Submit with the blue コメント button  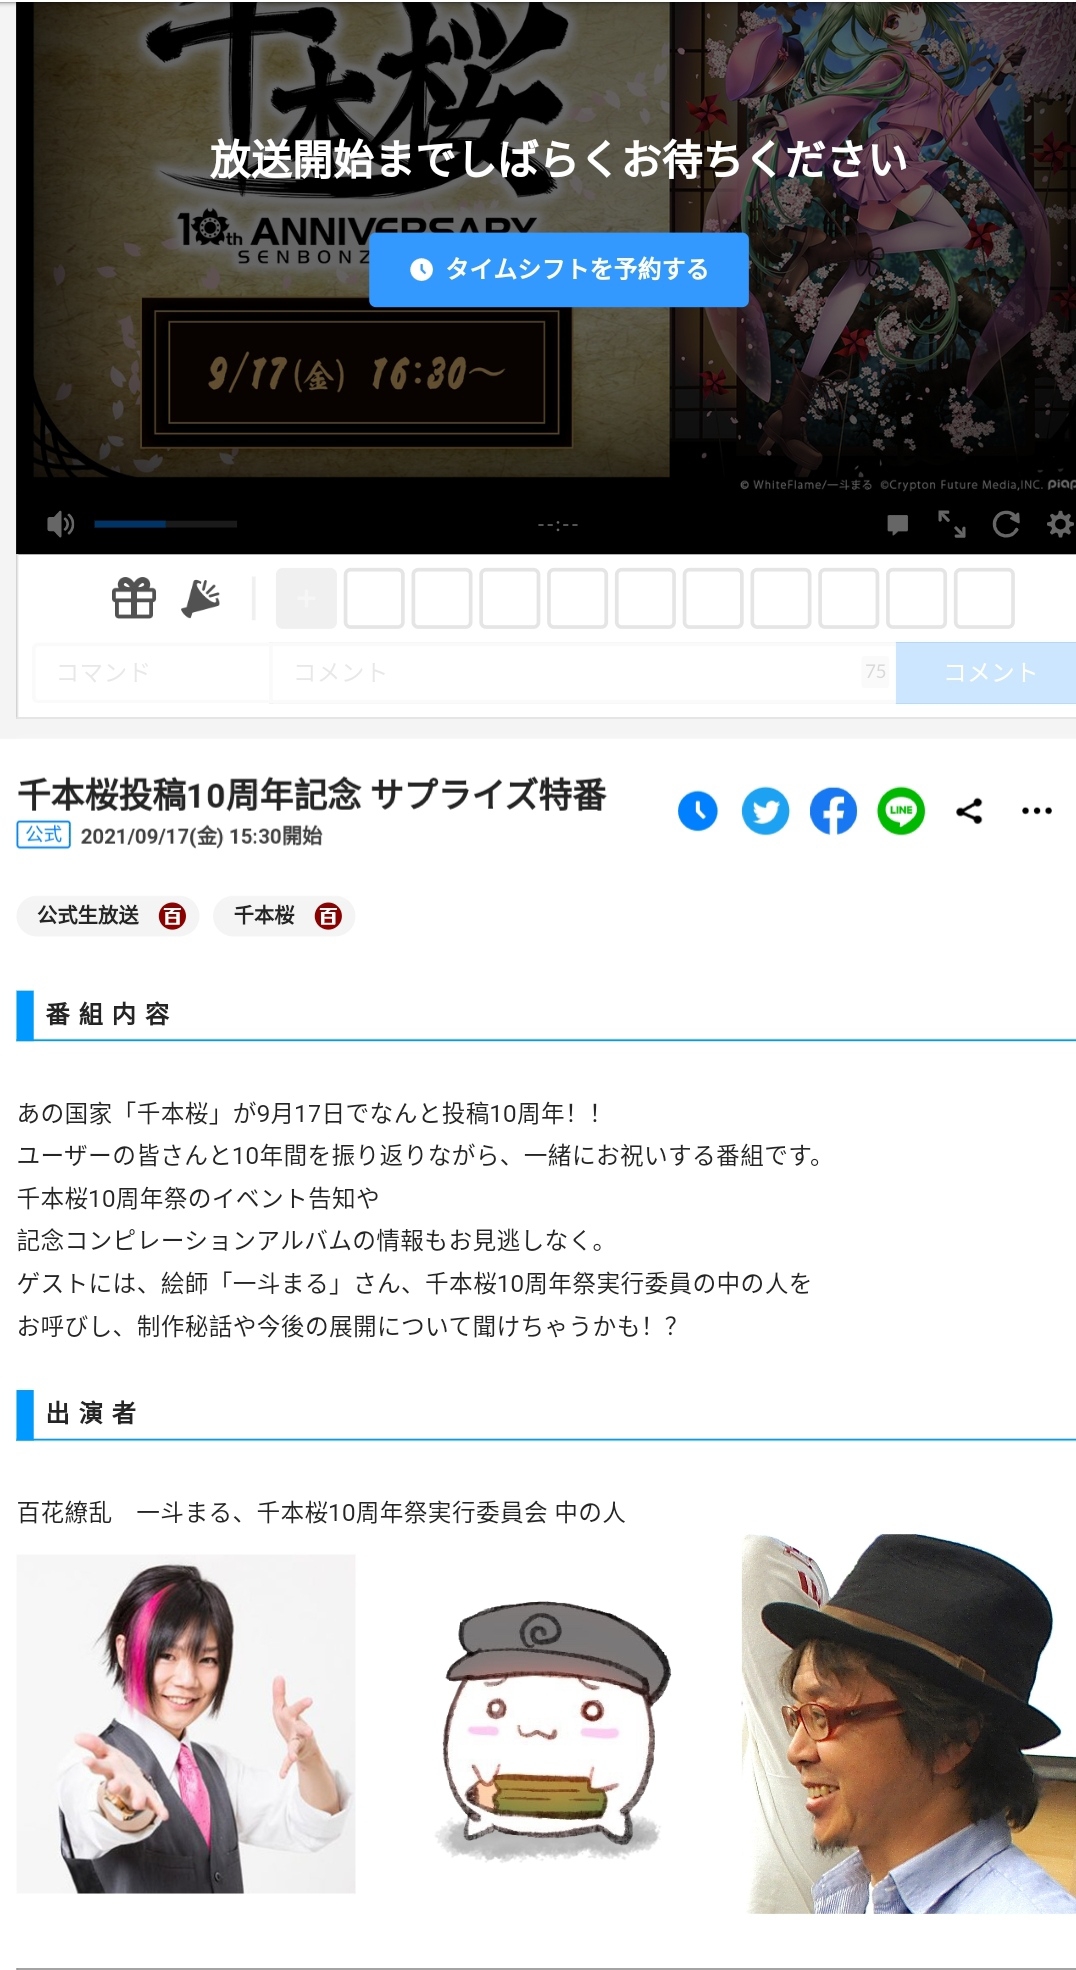[x=986, y=672]
